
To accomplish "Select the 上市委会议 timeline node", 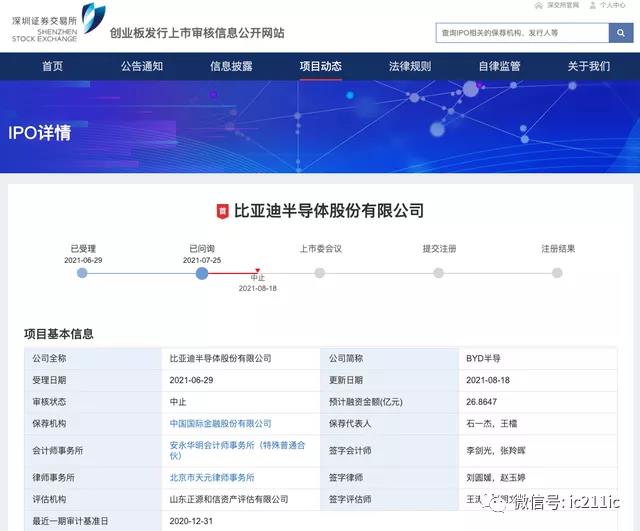I will coord(320,273).
